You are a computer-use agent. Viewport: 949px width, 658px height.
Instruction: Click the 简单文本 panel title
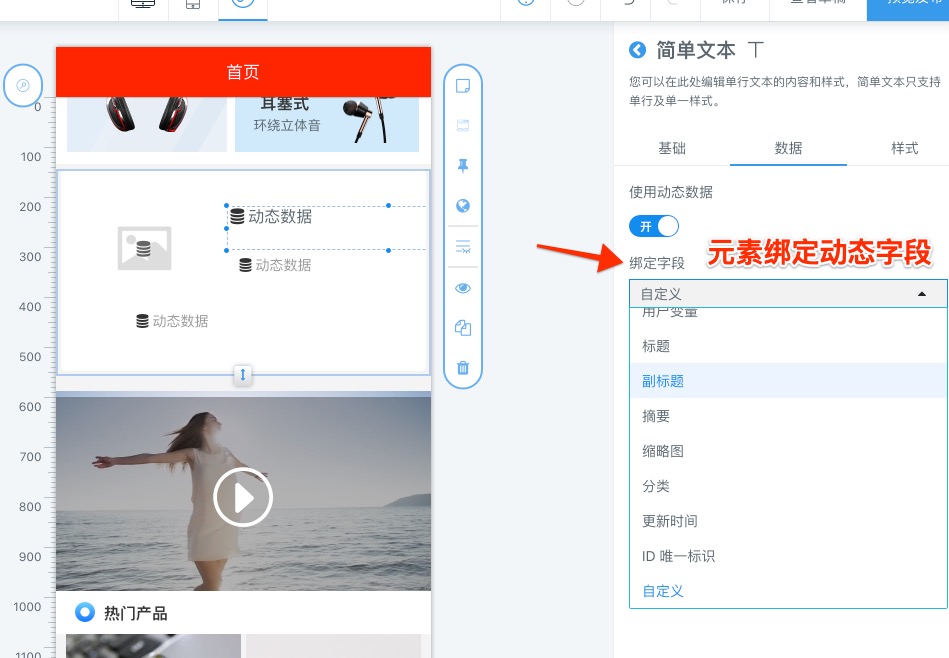coord(696,50)
